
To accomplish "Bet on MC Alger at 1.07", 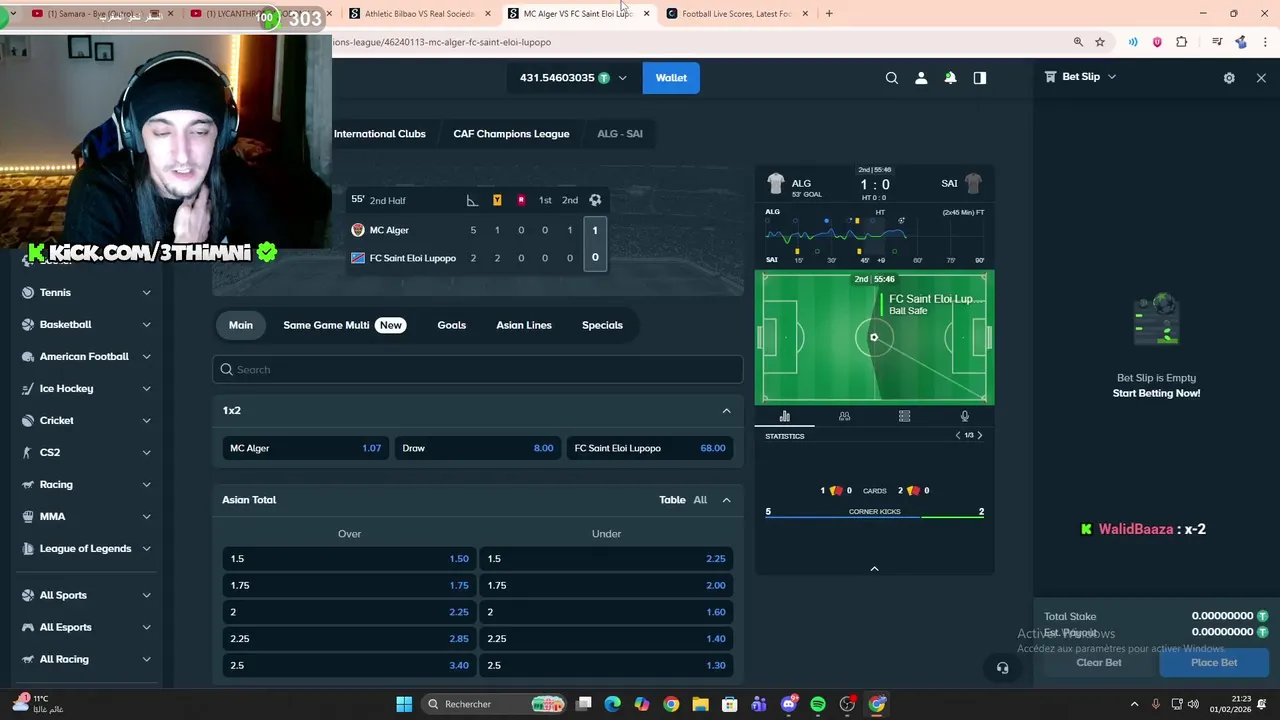I will click(306, 448).
